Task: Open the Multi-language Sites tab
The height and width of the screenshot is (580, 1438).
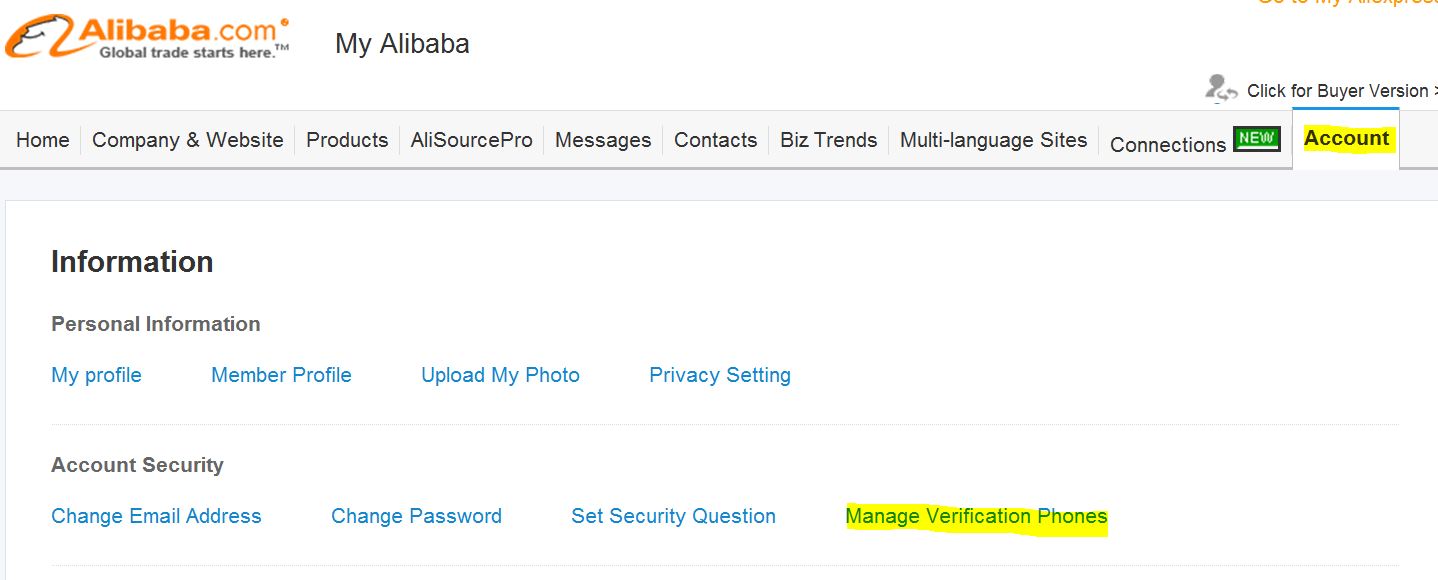Action: (x=994, y=140)
